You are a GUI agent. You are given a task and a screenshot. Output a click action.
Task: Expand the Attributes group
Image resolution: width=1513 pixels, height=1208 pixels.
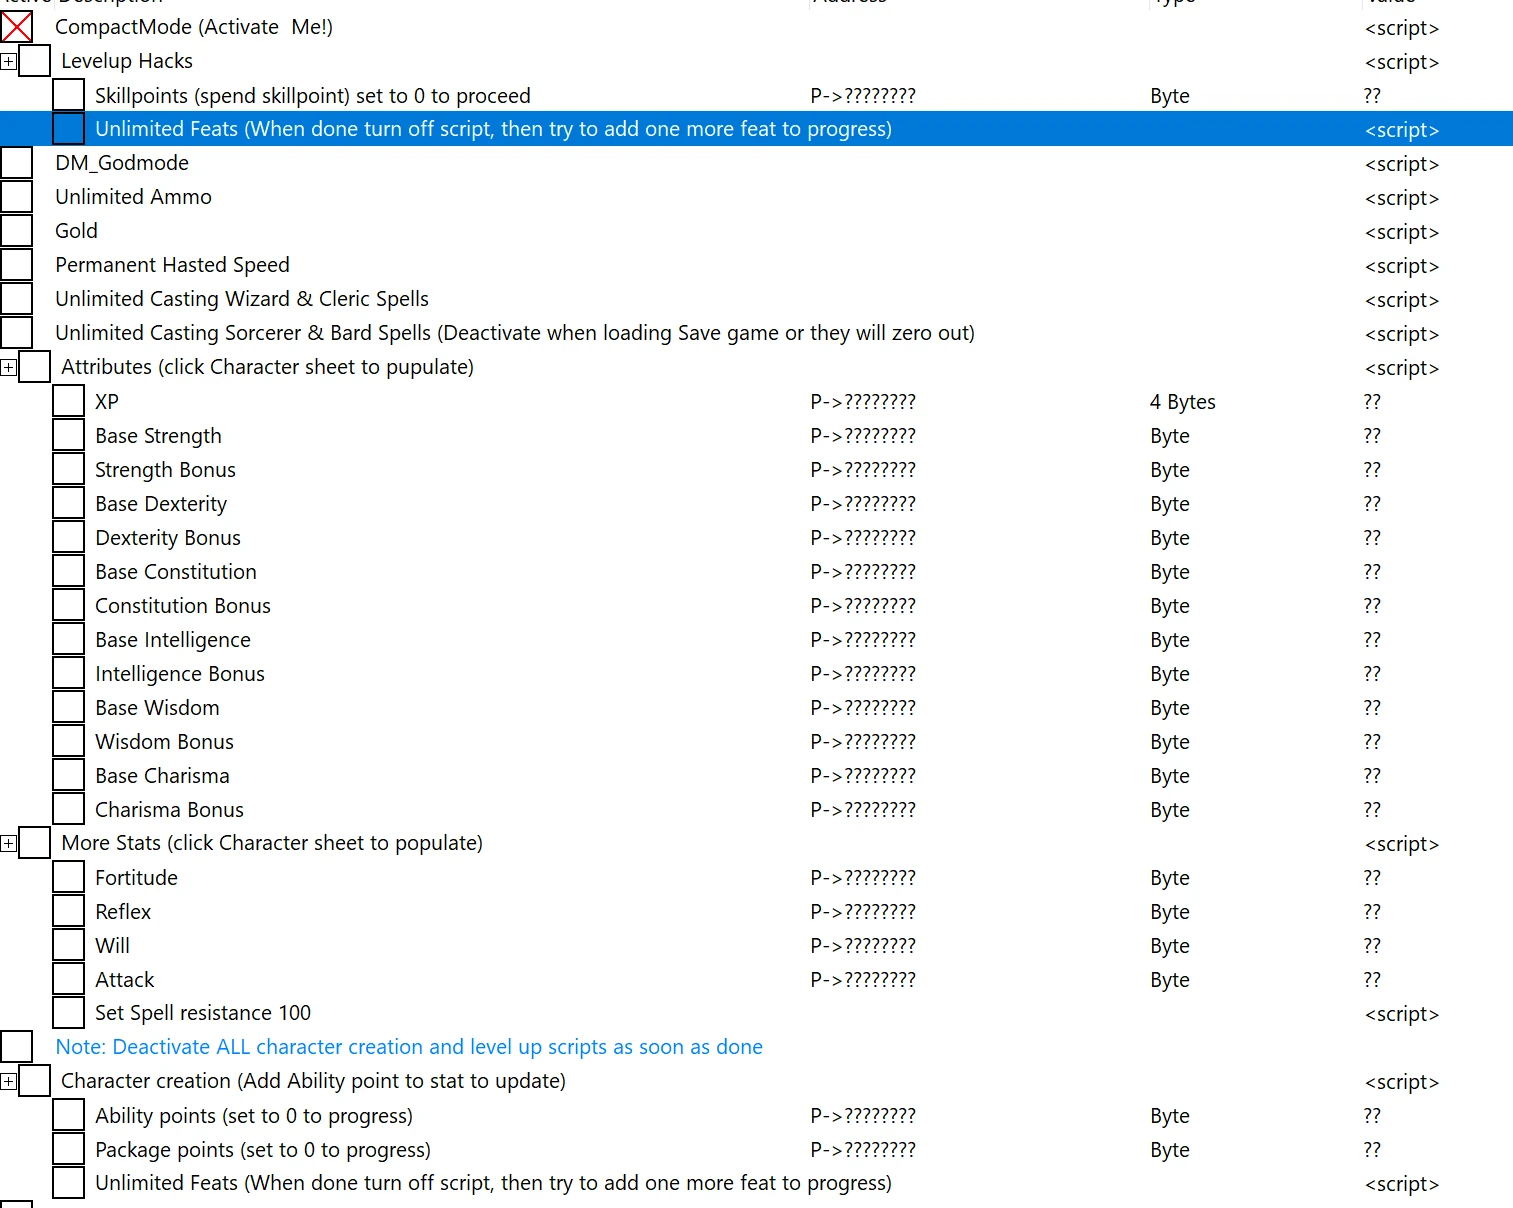8,367
